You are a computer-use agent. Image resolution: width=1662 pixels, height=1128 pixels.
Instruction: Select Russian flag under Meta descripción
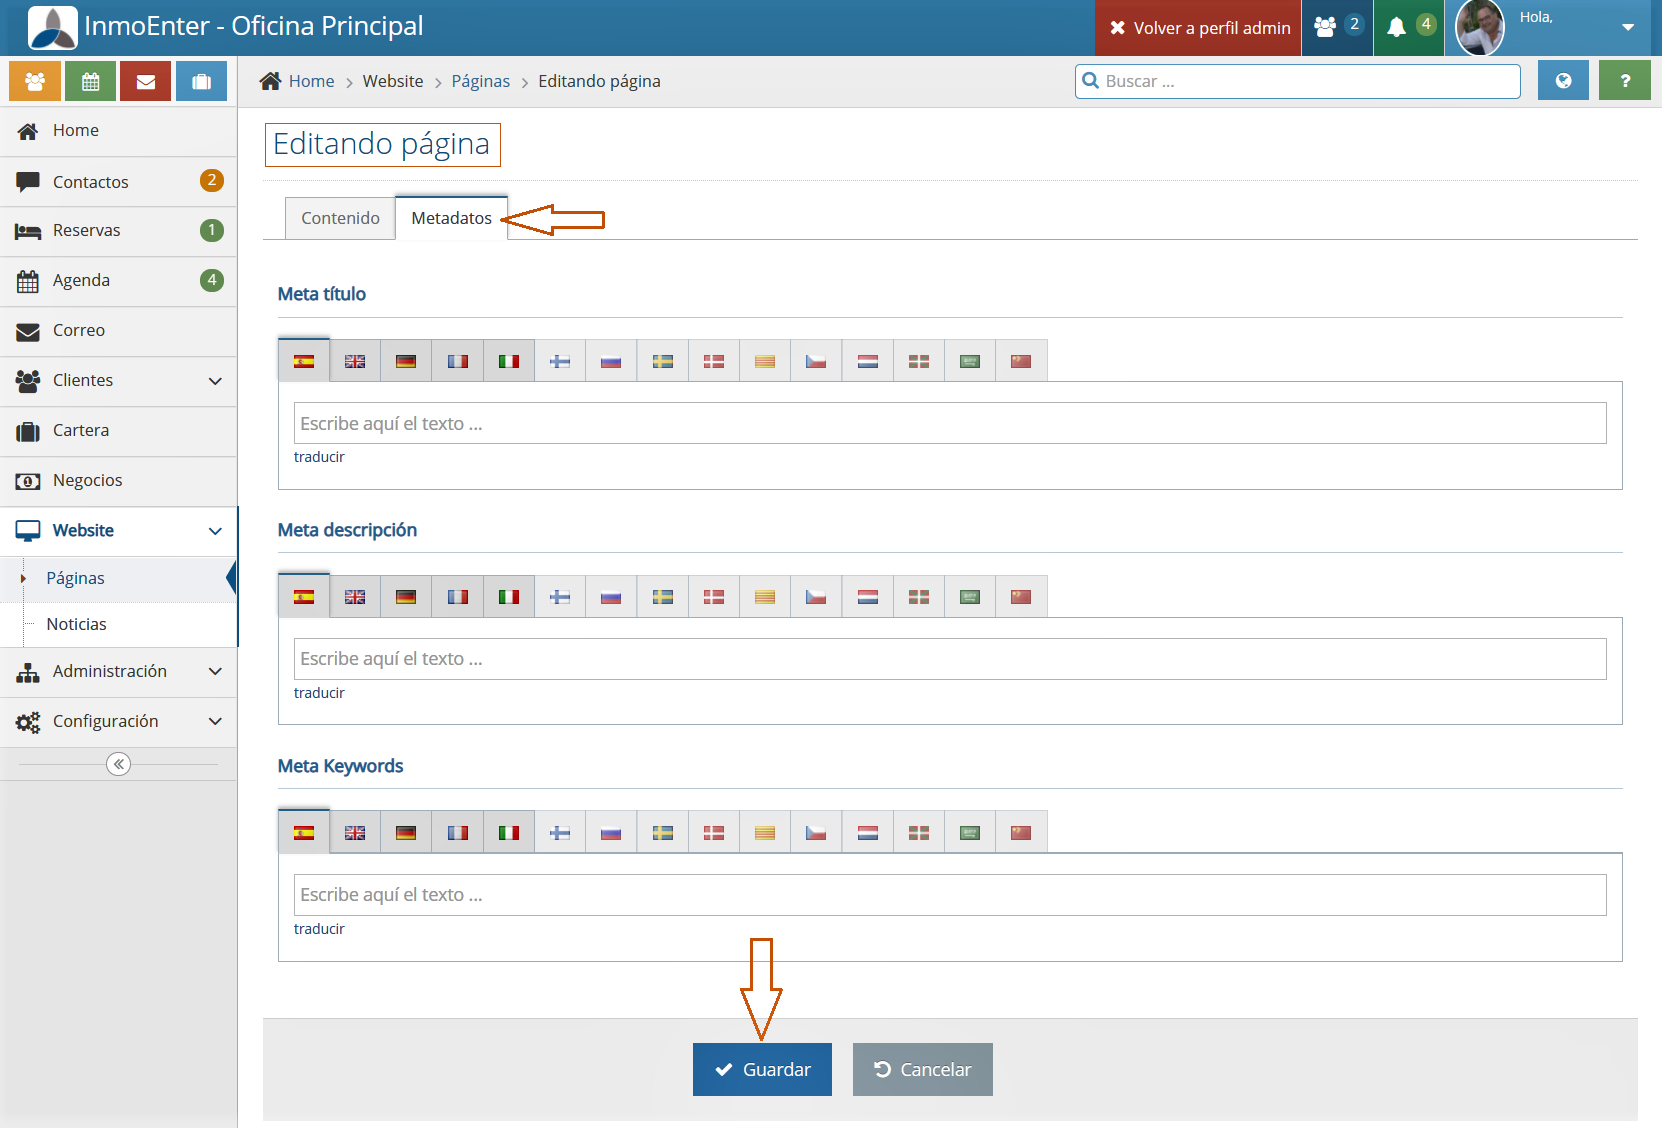coord(611,597)
